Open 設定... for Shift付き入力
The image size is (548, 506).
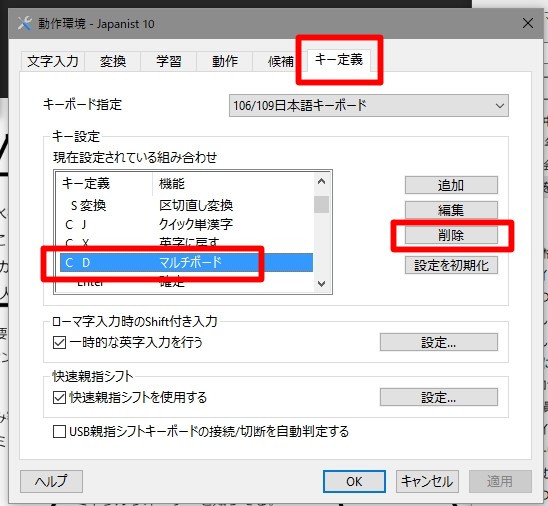tap(439, 342)
